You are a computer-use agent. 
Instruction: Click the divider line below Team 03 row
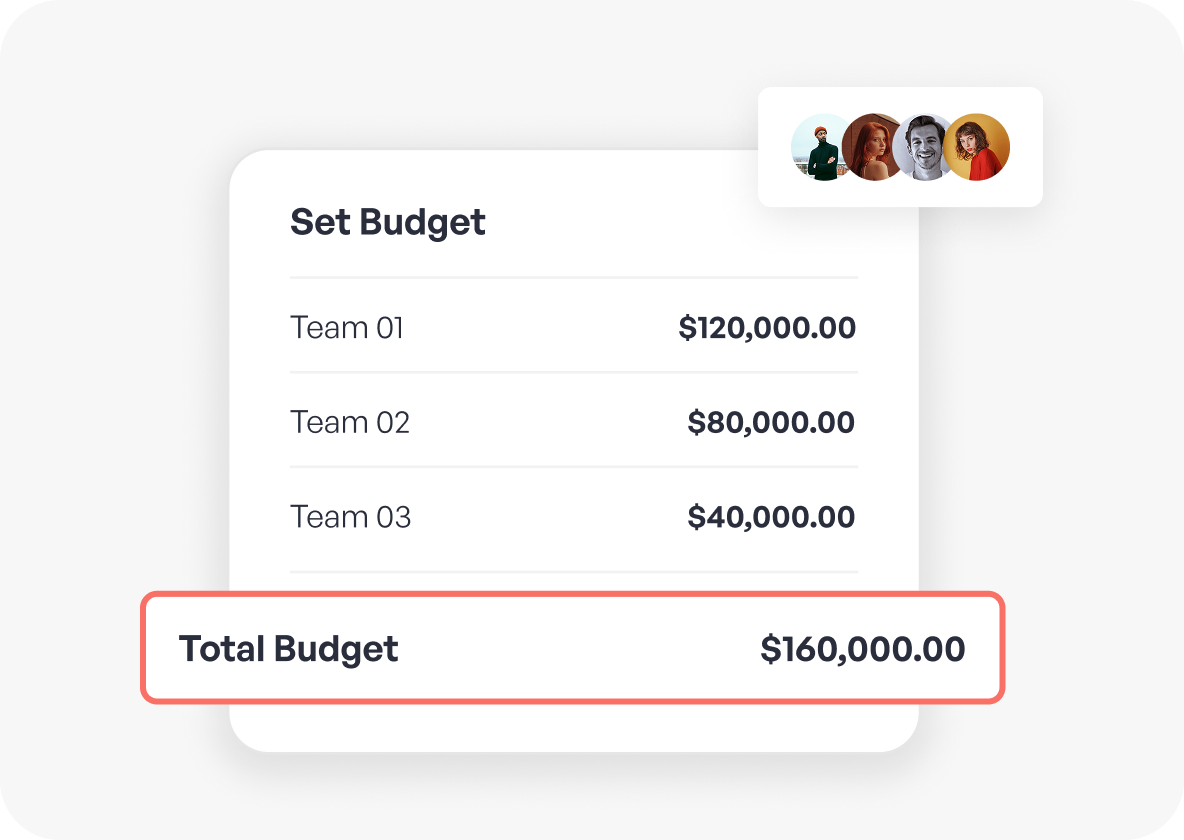pyautogui.click(x=573, y=572)
